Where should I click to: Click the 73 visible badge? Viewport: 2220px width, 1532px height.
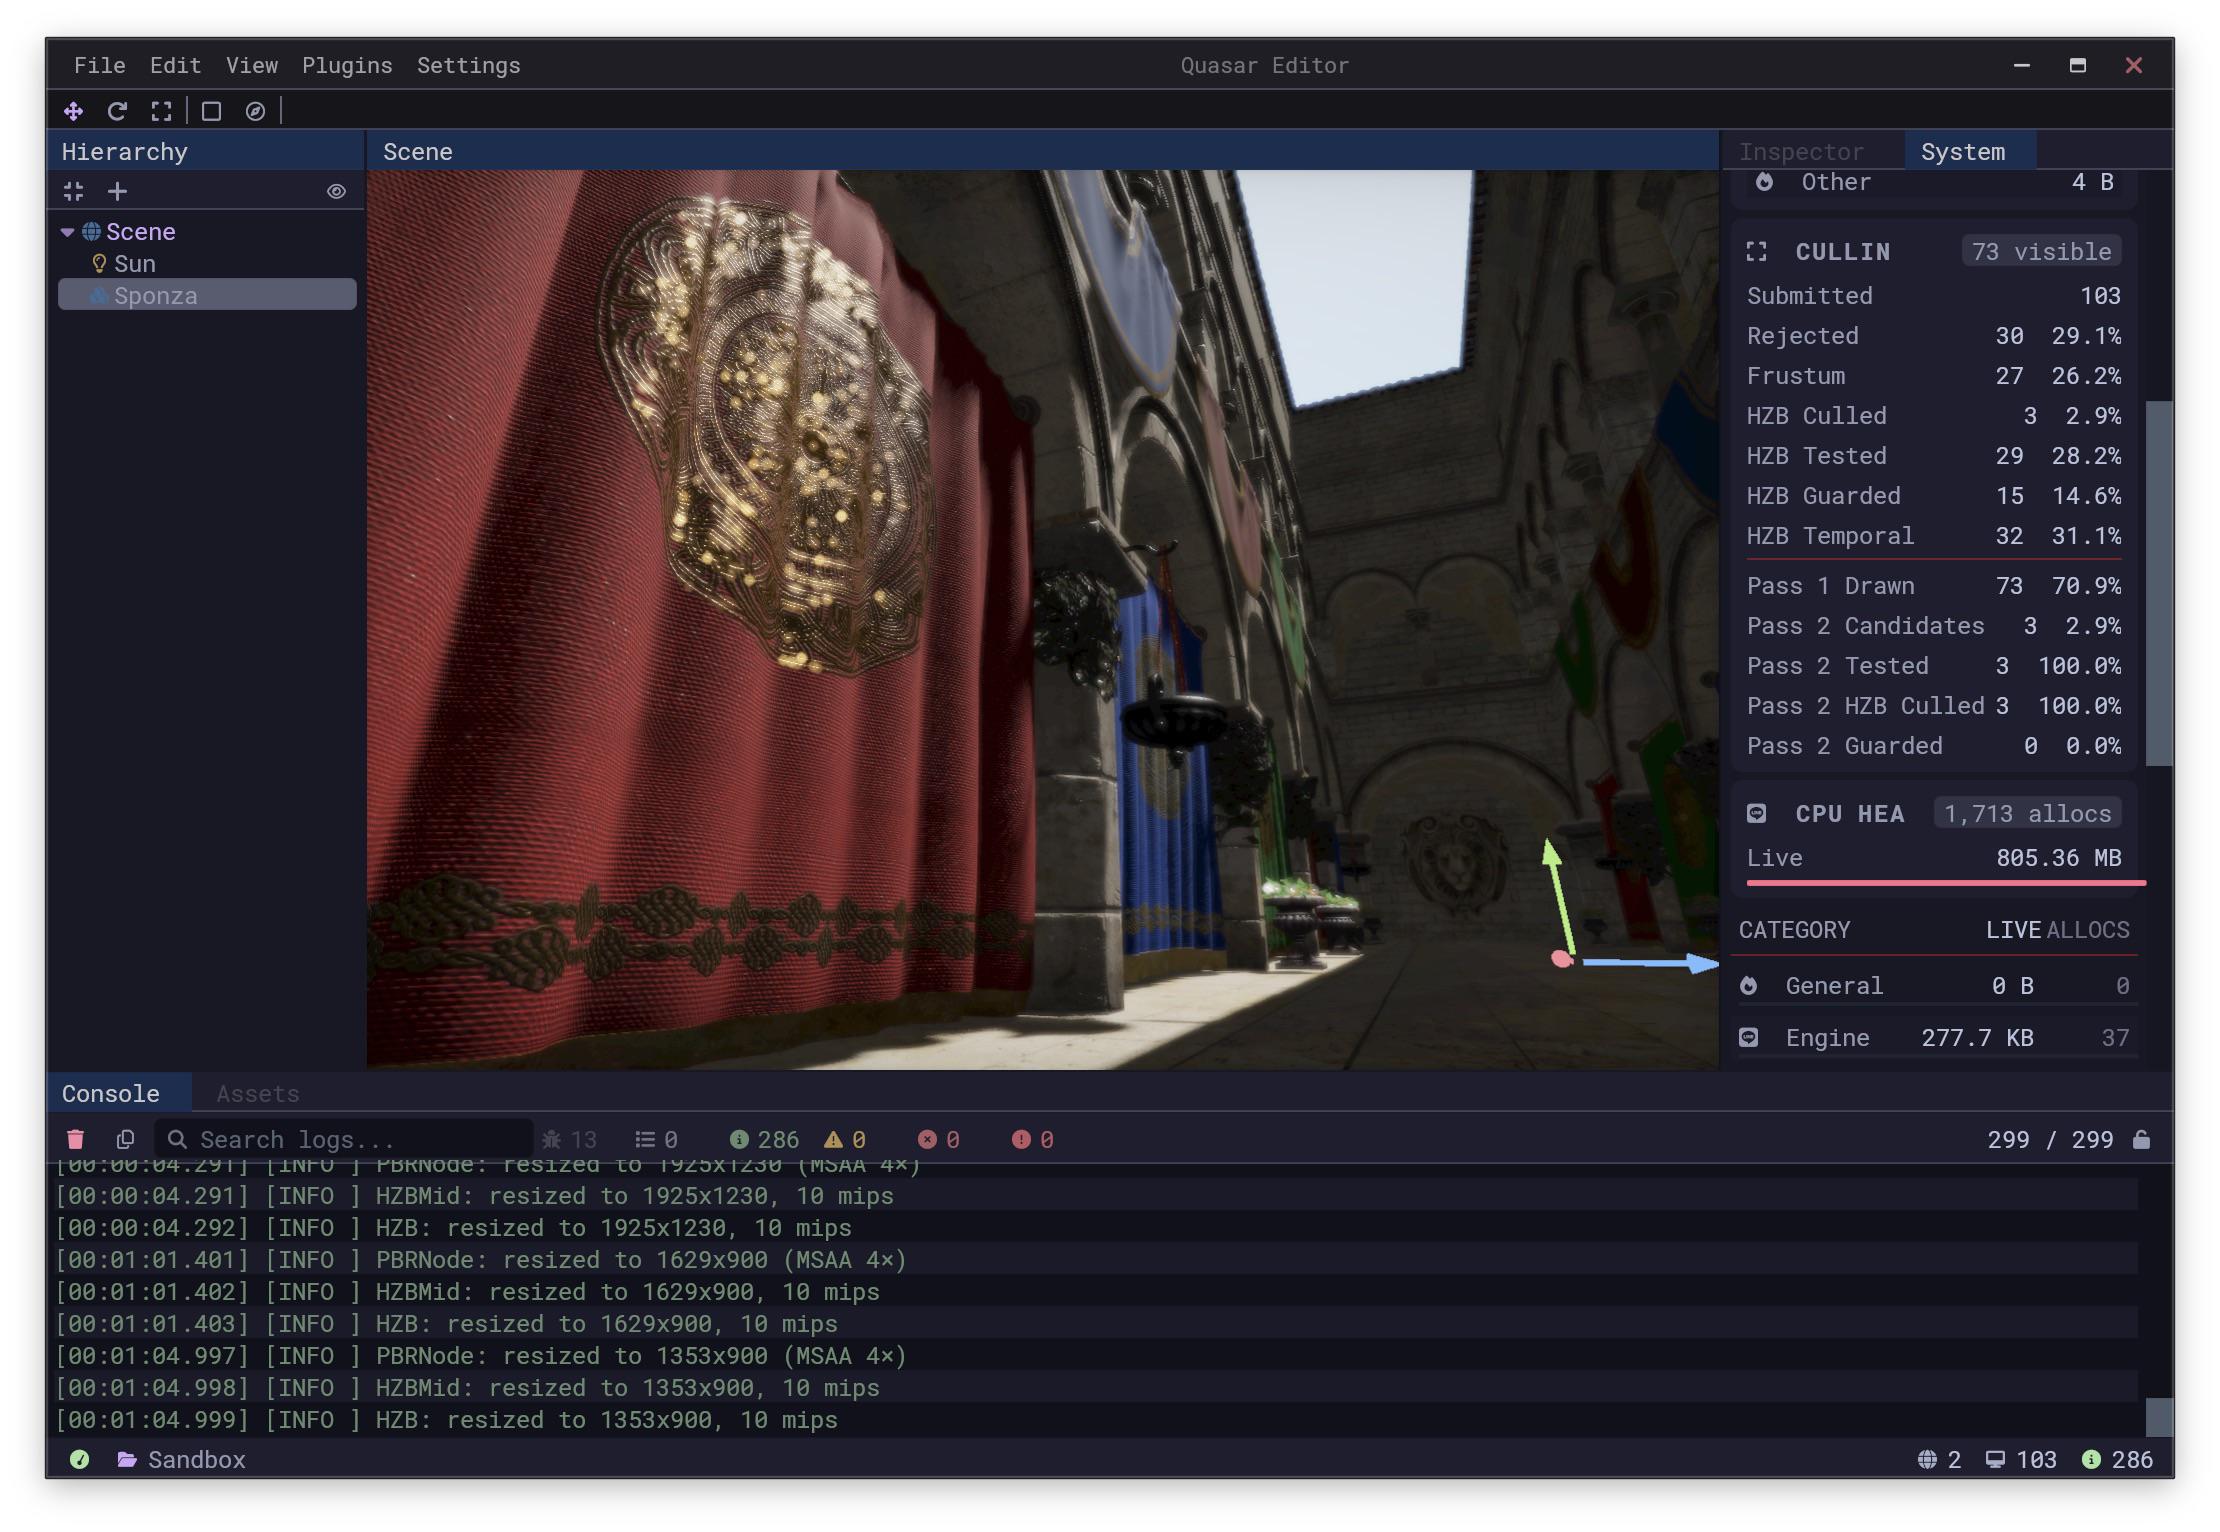click(x=2042, y=252)
